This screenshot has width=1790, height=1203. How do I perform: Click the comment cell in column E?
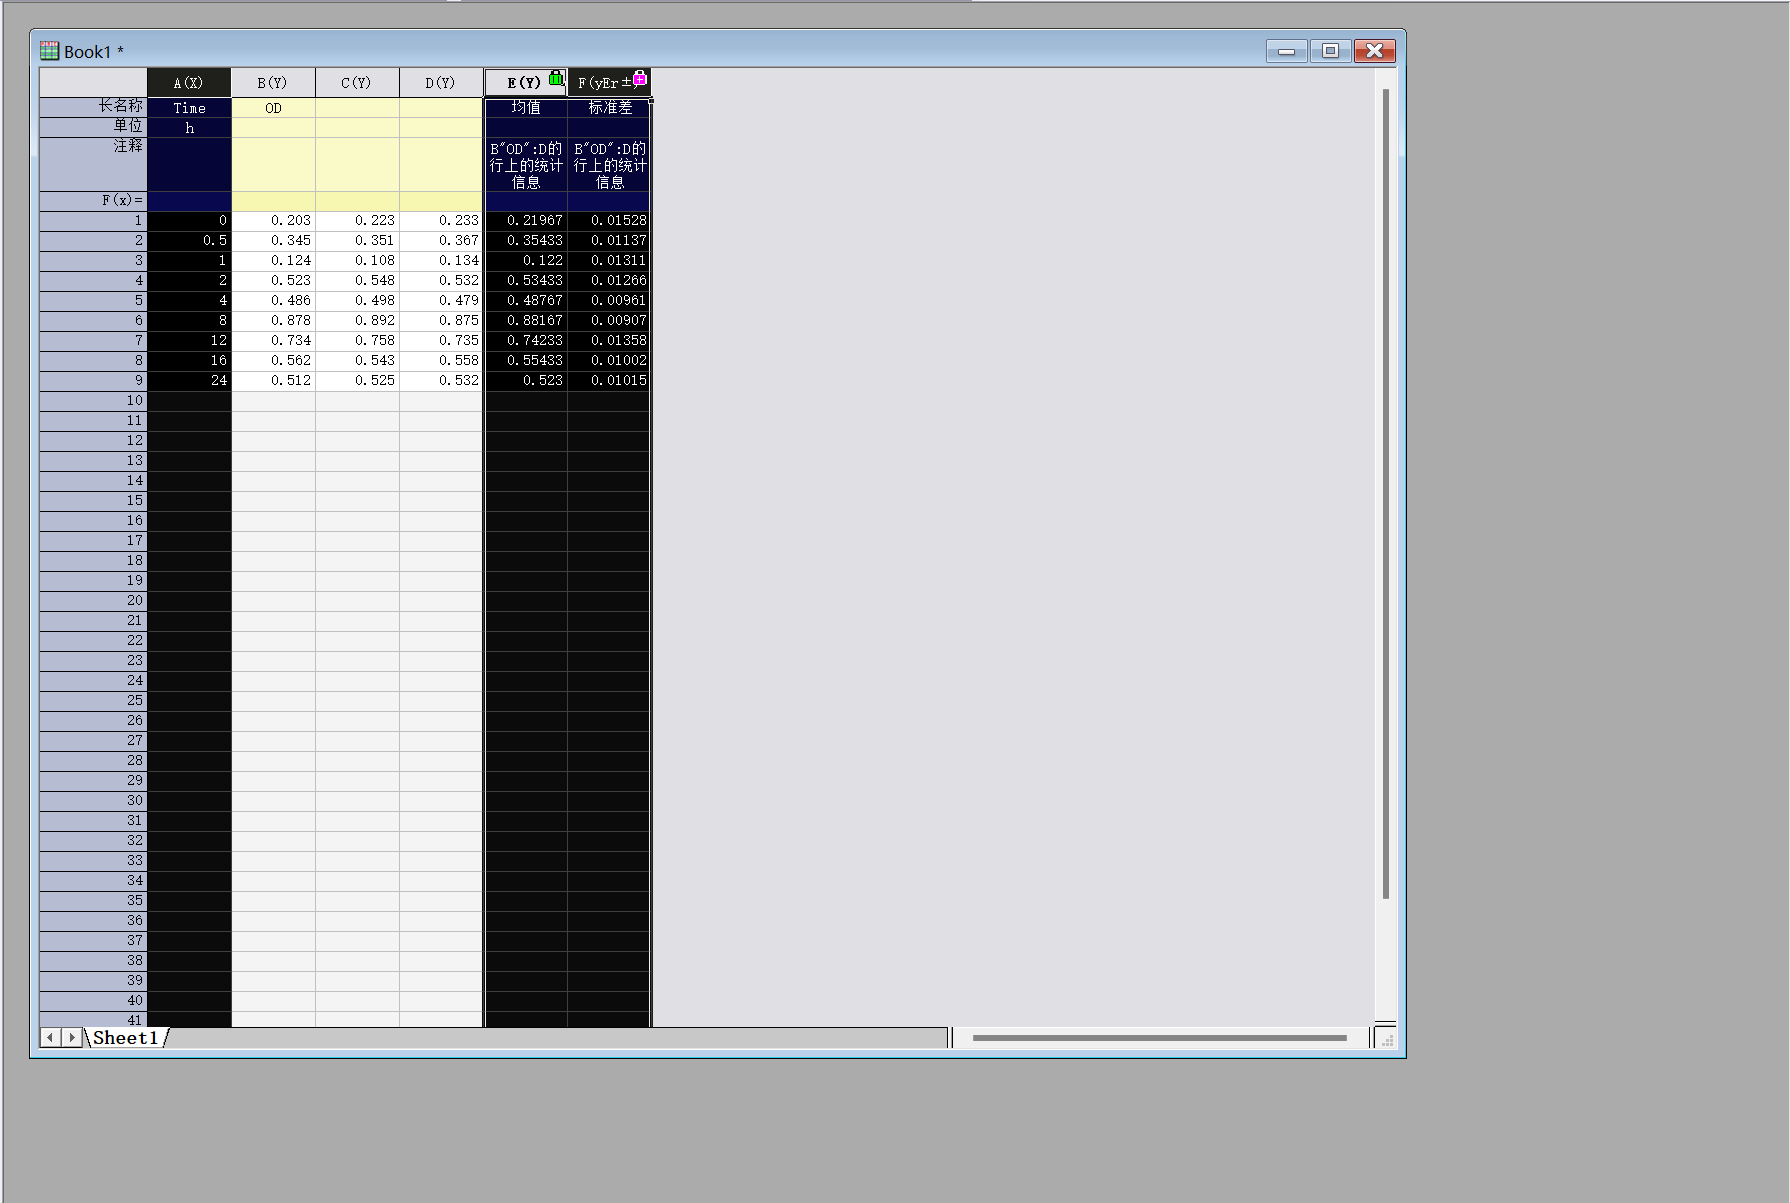click(526, 165)
